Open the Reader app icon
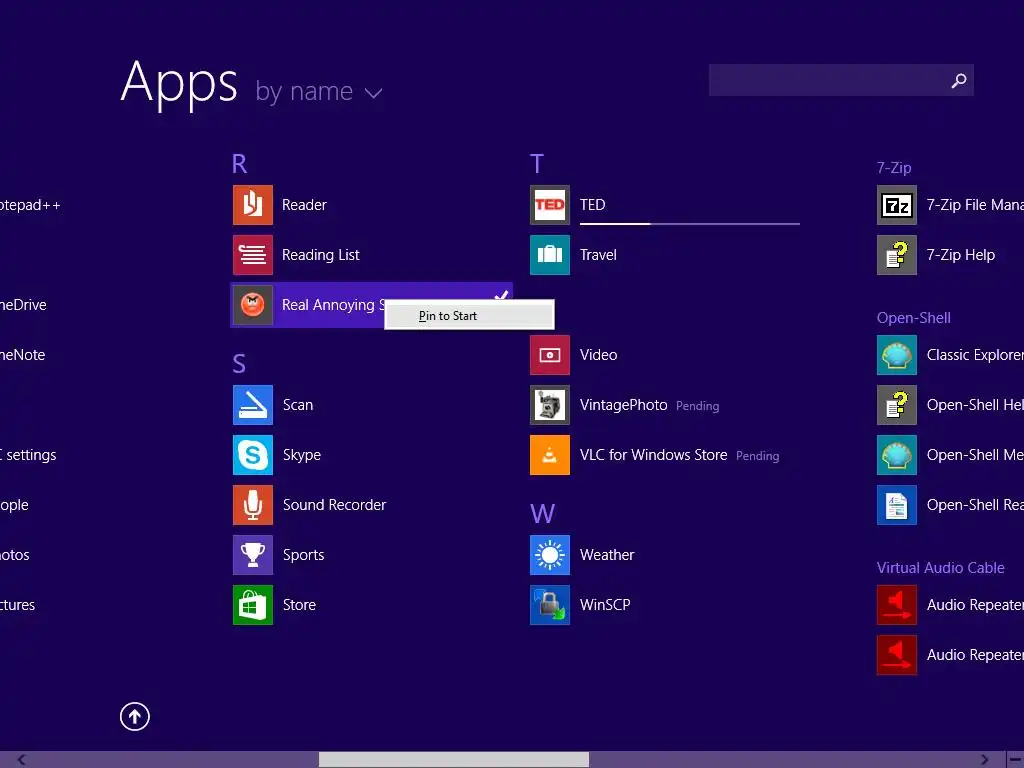Image resolution: width=1024 pixels, height=768 pixels. click(x=253, y=205)
